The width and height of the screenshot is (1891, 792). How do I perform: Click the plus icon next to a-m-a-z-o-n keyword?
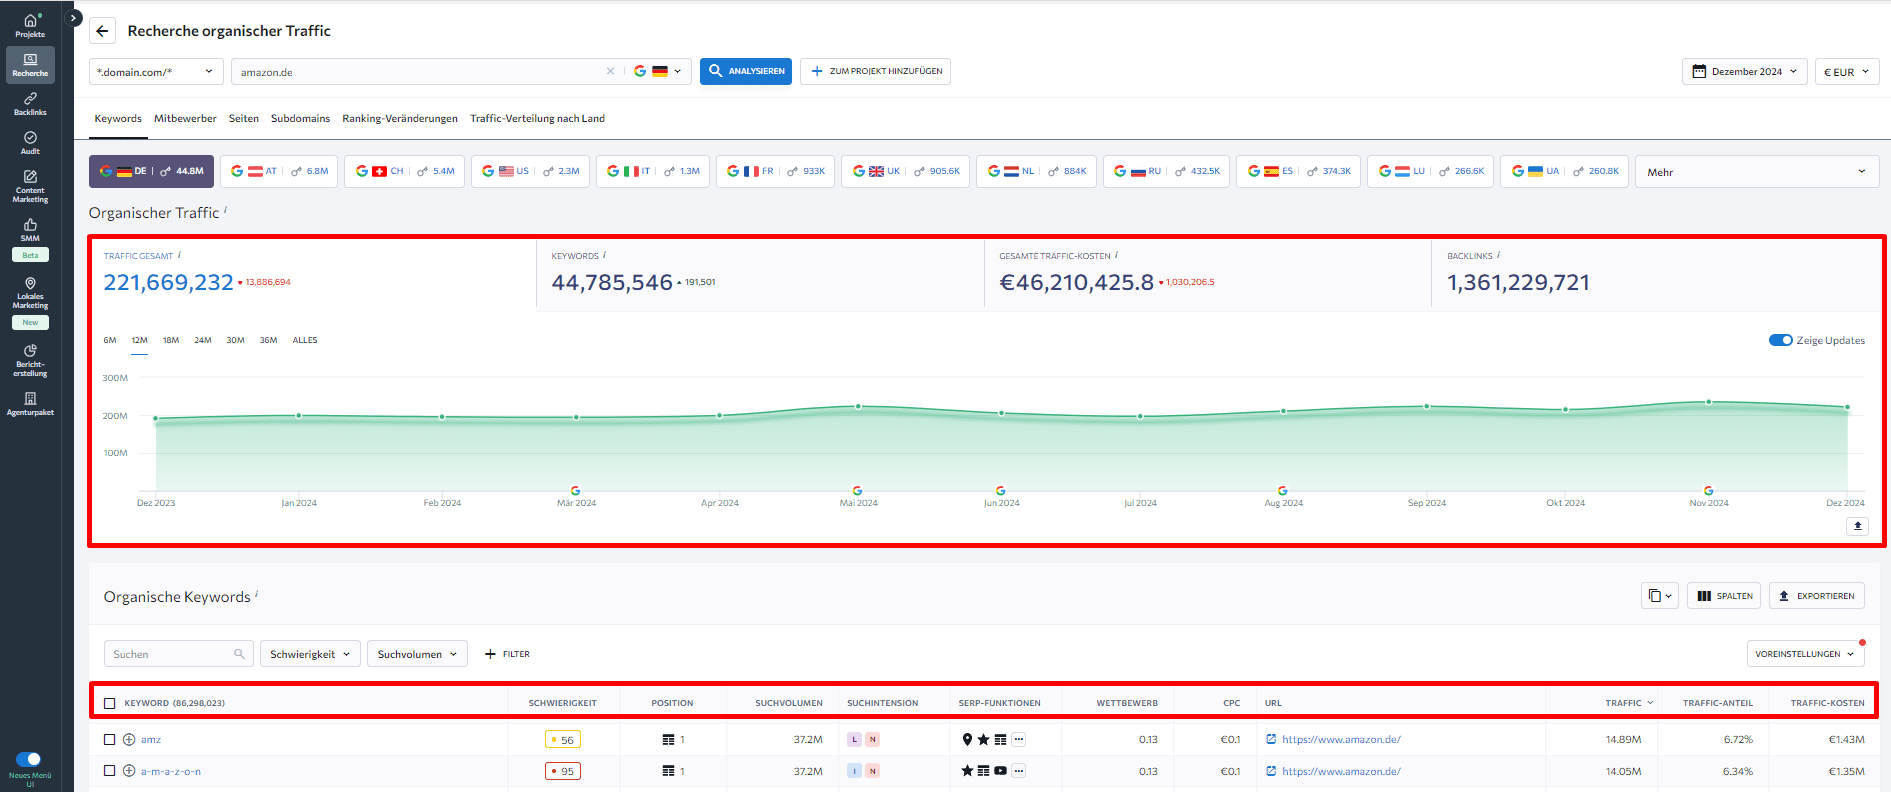(x=129, y=771)
